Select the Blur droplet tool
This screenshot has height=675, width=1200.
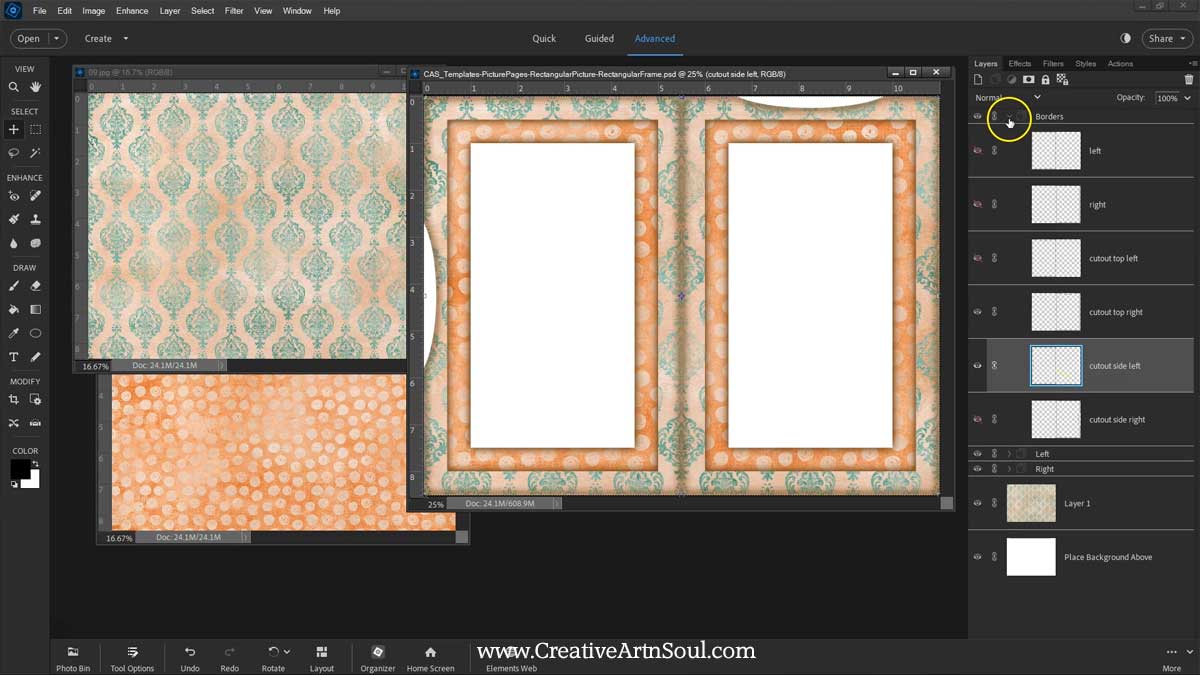(14, 243)
